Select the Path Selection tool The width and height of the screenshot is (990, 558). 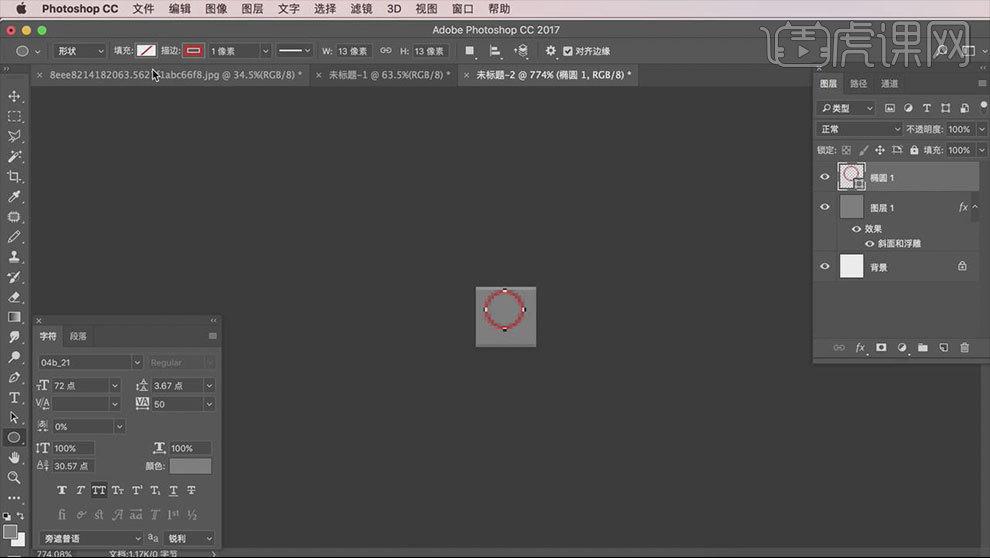pyautogui.click(x=14, y=417)
